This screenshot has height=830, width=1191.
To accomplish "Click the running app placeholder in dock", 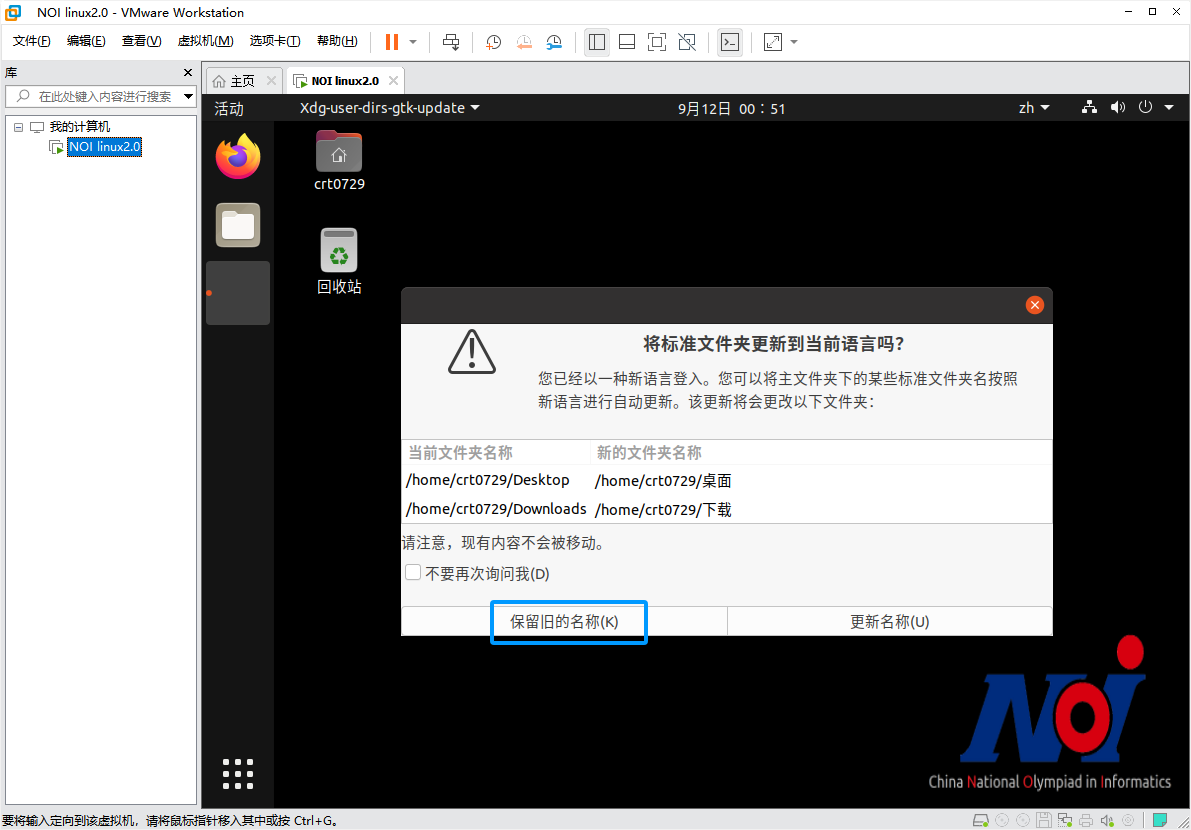I will [x=238, y=293].
